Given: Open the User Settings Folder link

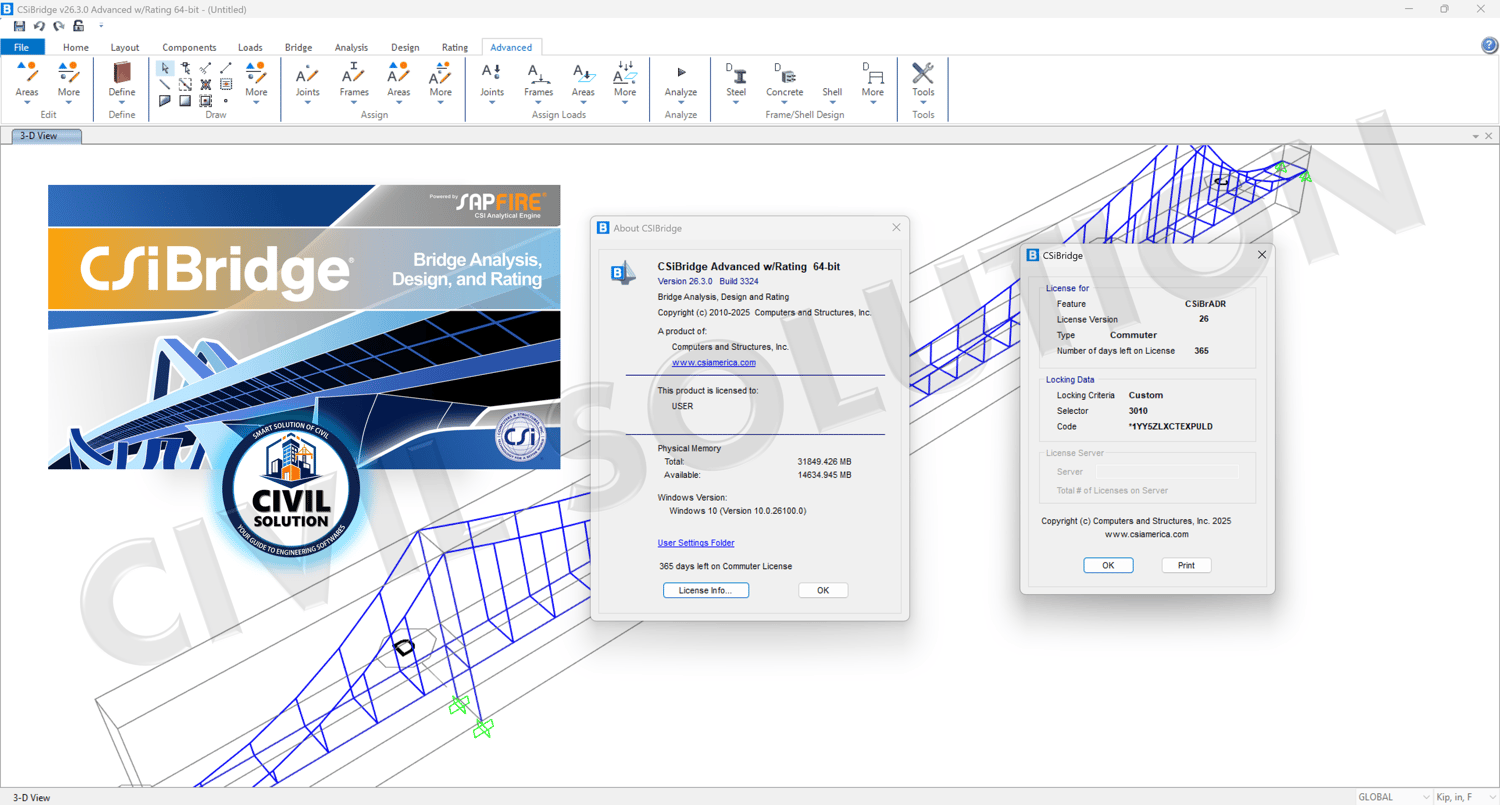Looking at the screenshot, I should pyautogui.click(x=696, y=543).
